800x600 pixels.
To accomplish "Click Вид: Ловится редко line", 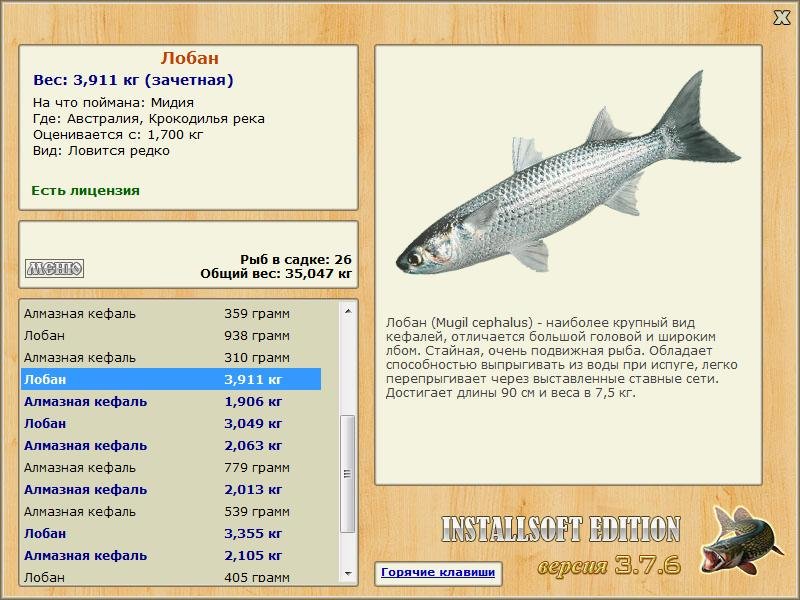I will (101, 151).
